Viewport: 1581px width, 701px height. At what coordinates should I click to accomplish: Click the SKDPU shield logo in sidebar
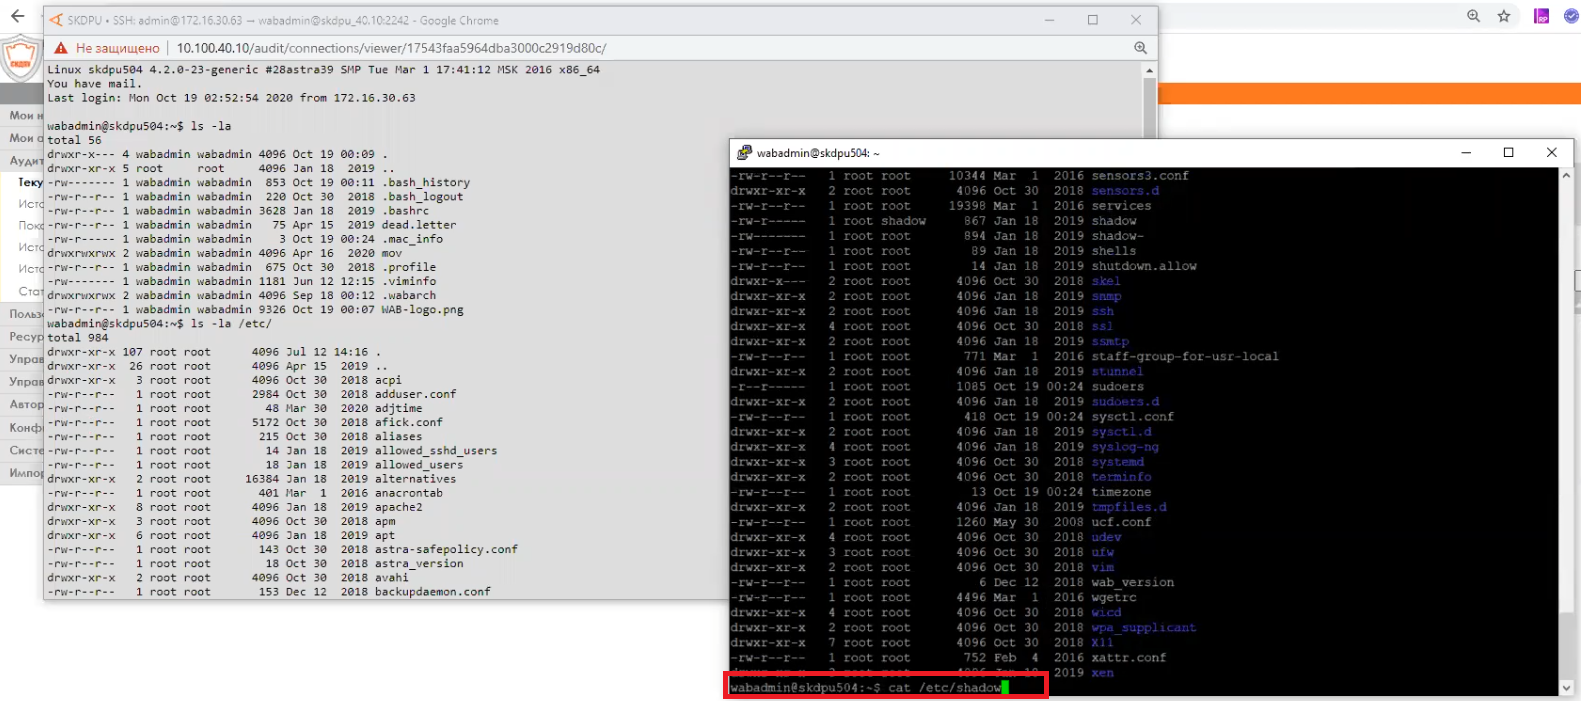20,58
